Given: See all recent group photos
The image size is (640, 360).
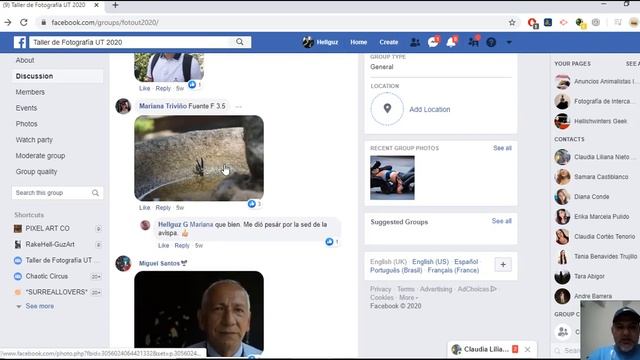Looking at the screenshot, I should (x=502, y=148).
